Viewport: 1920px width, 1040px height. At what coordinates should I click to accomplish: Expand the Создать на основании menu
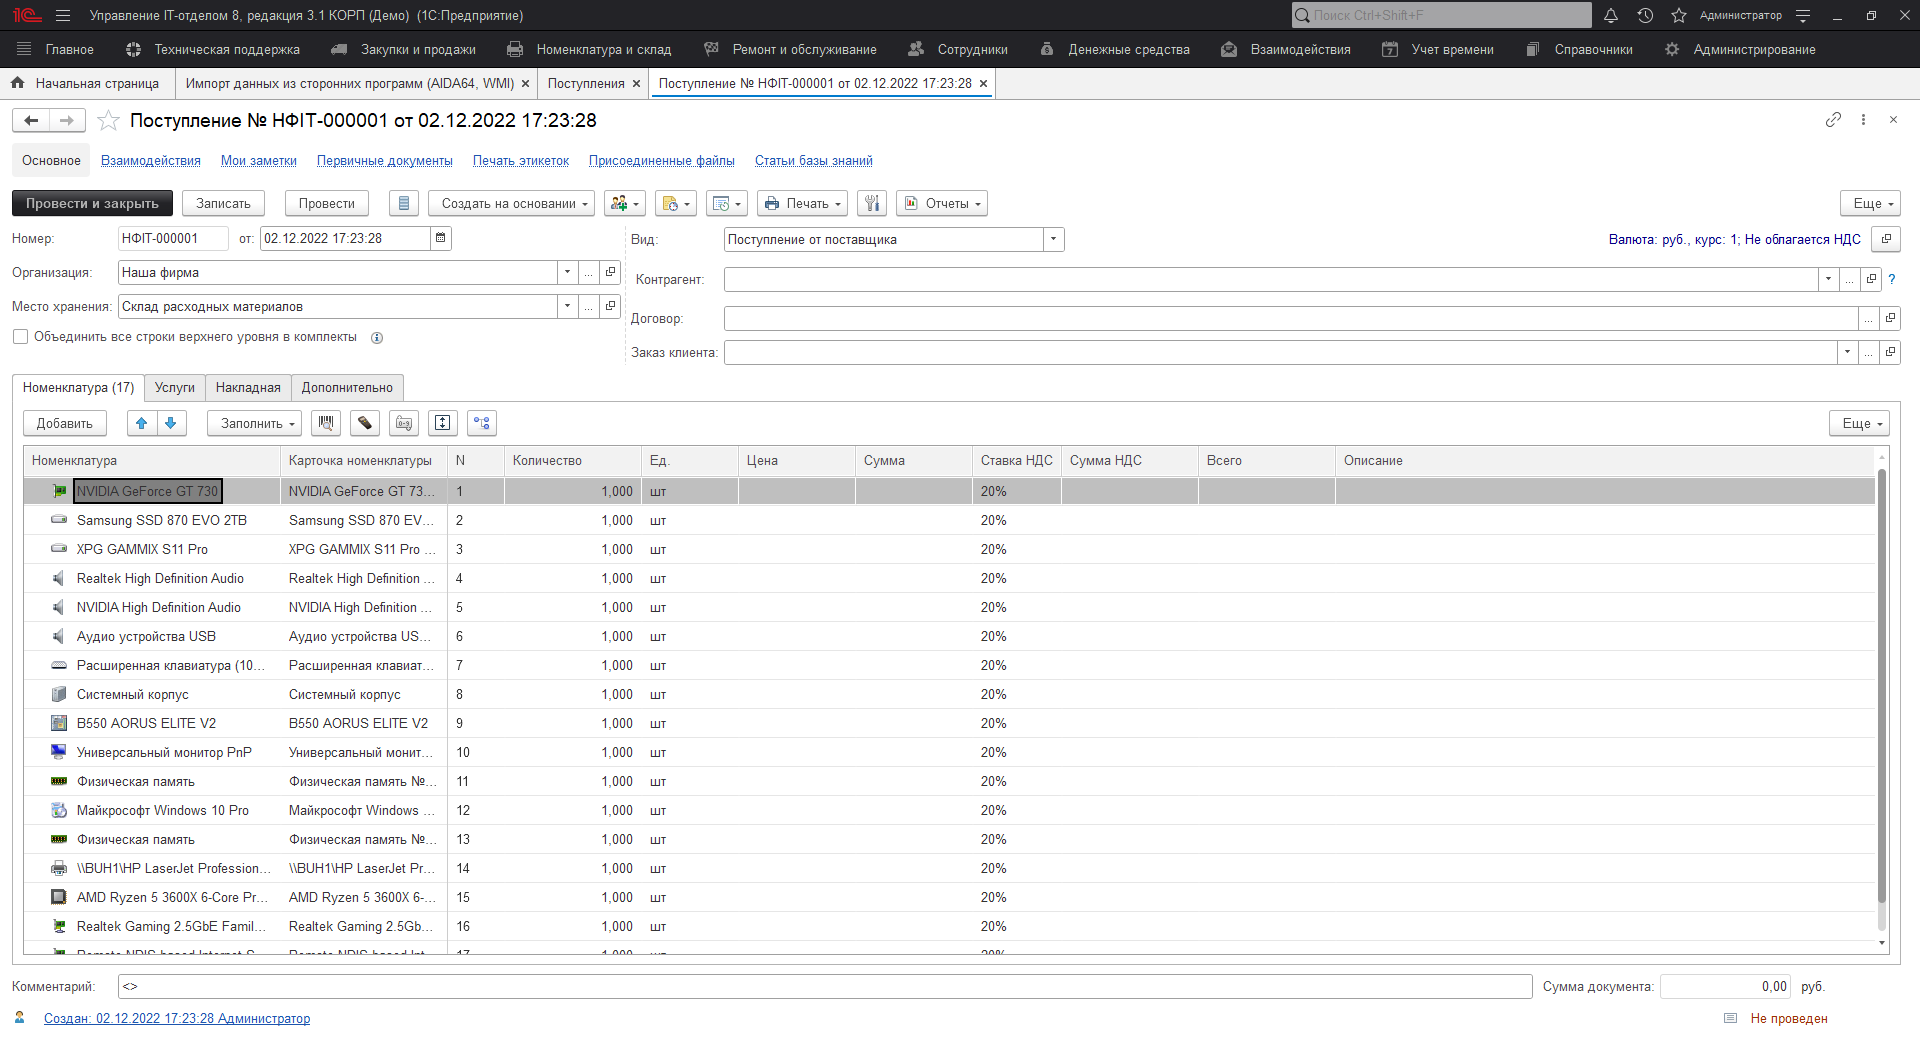pos(513,203)
